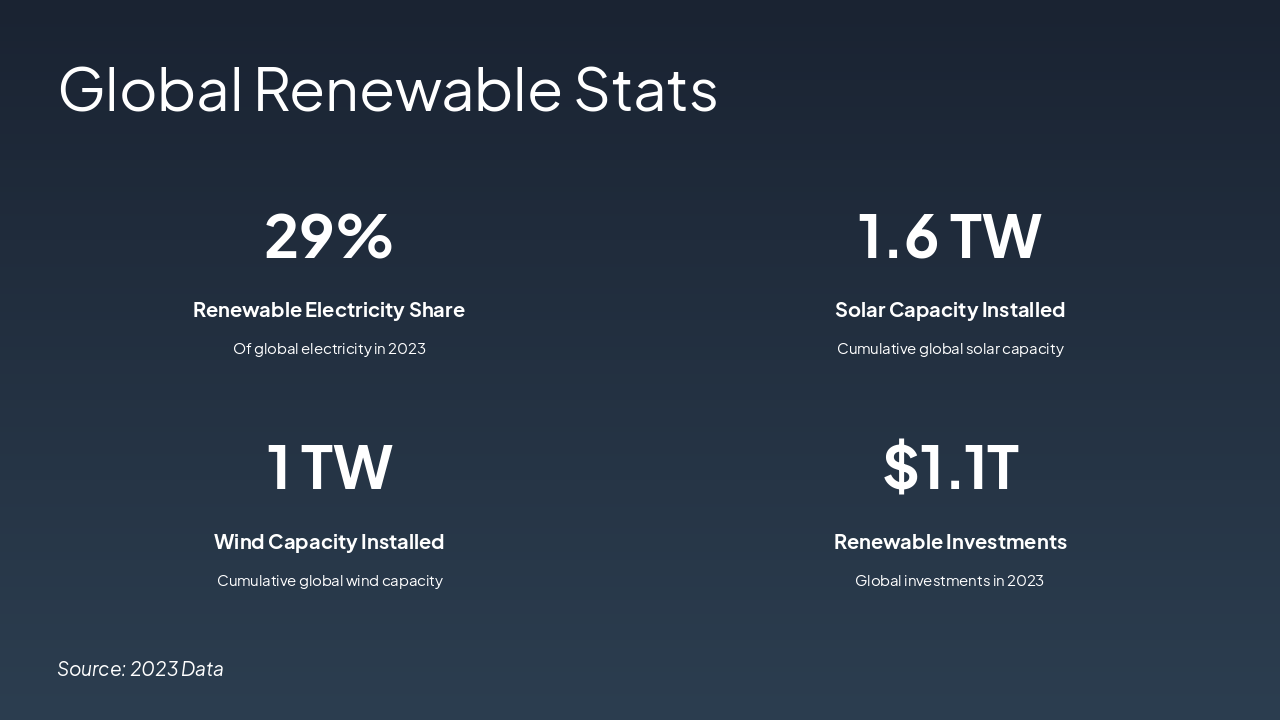Click the "$1.1T" investment figure

[x=950, y=468]
